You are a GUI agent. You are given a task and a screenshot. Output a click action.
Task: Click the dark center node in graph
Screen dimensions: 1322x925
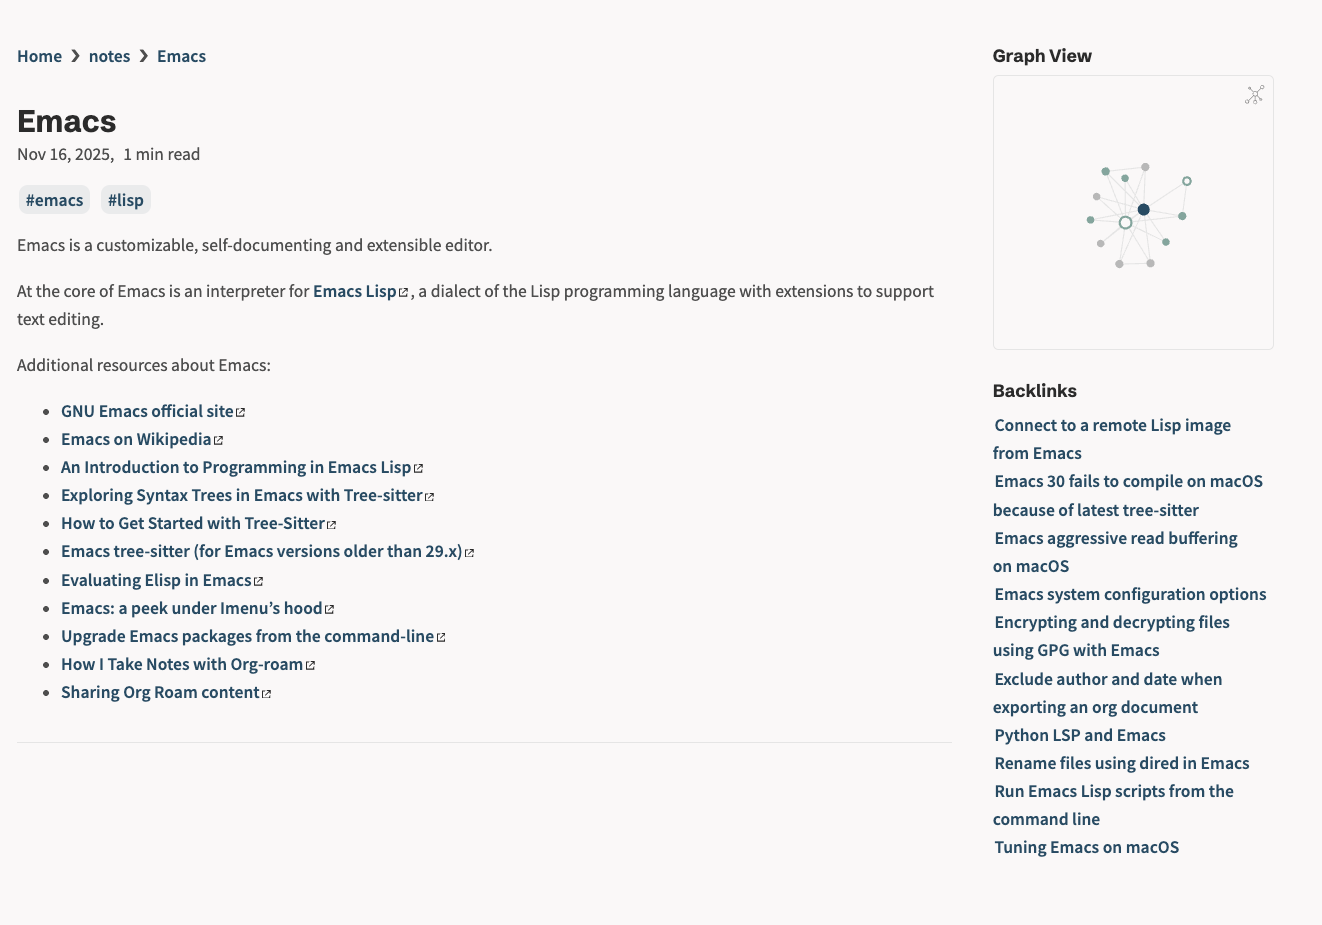click(x=1144, y=210)
